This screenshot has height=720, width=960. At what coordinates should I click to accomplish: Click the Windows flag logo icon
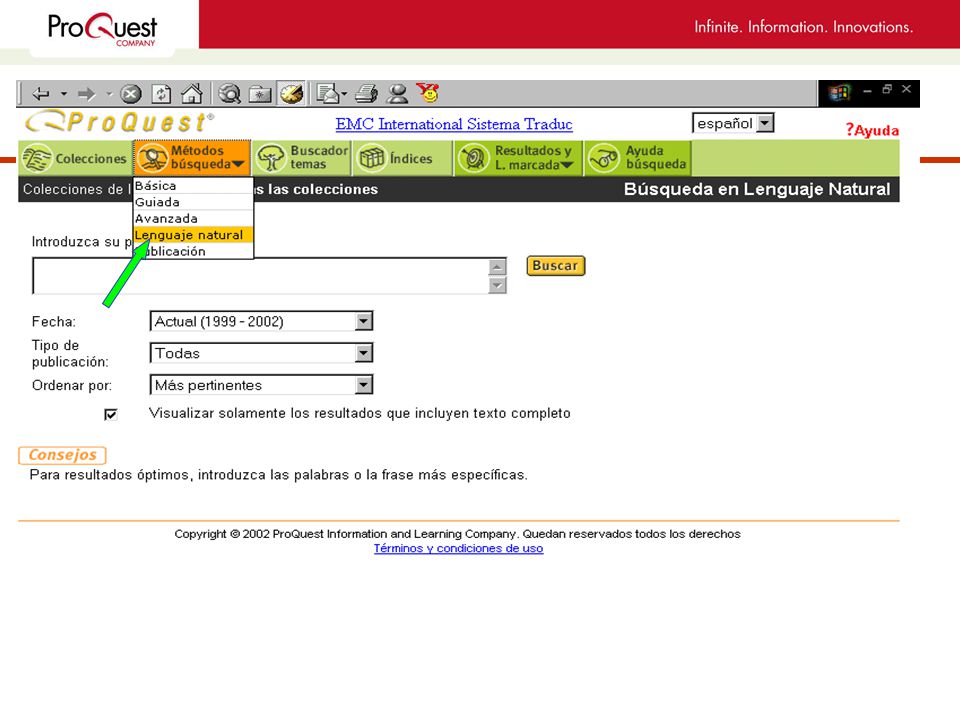[839, 93]
